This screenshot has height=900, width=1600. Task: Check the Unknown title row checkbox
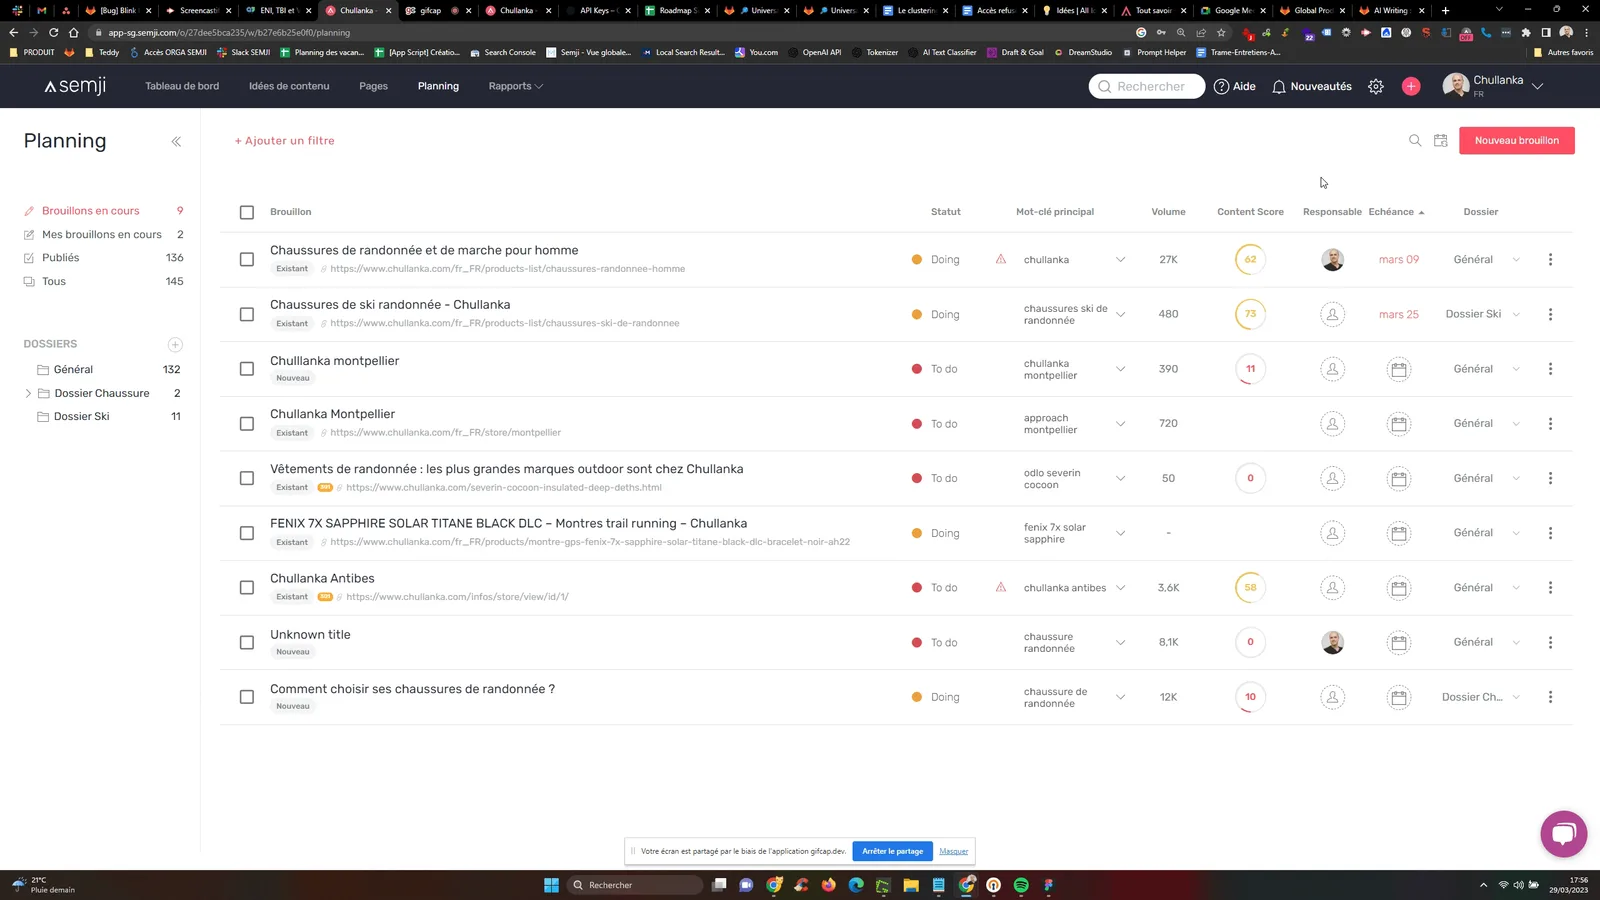click(x=247, y=643)
